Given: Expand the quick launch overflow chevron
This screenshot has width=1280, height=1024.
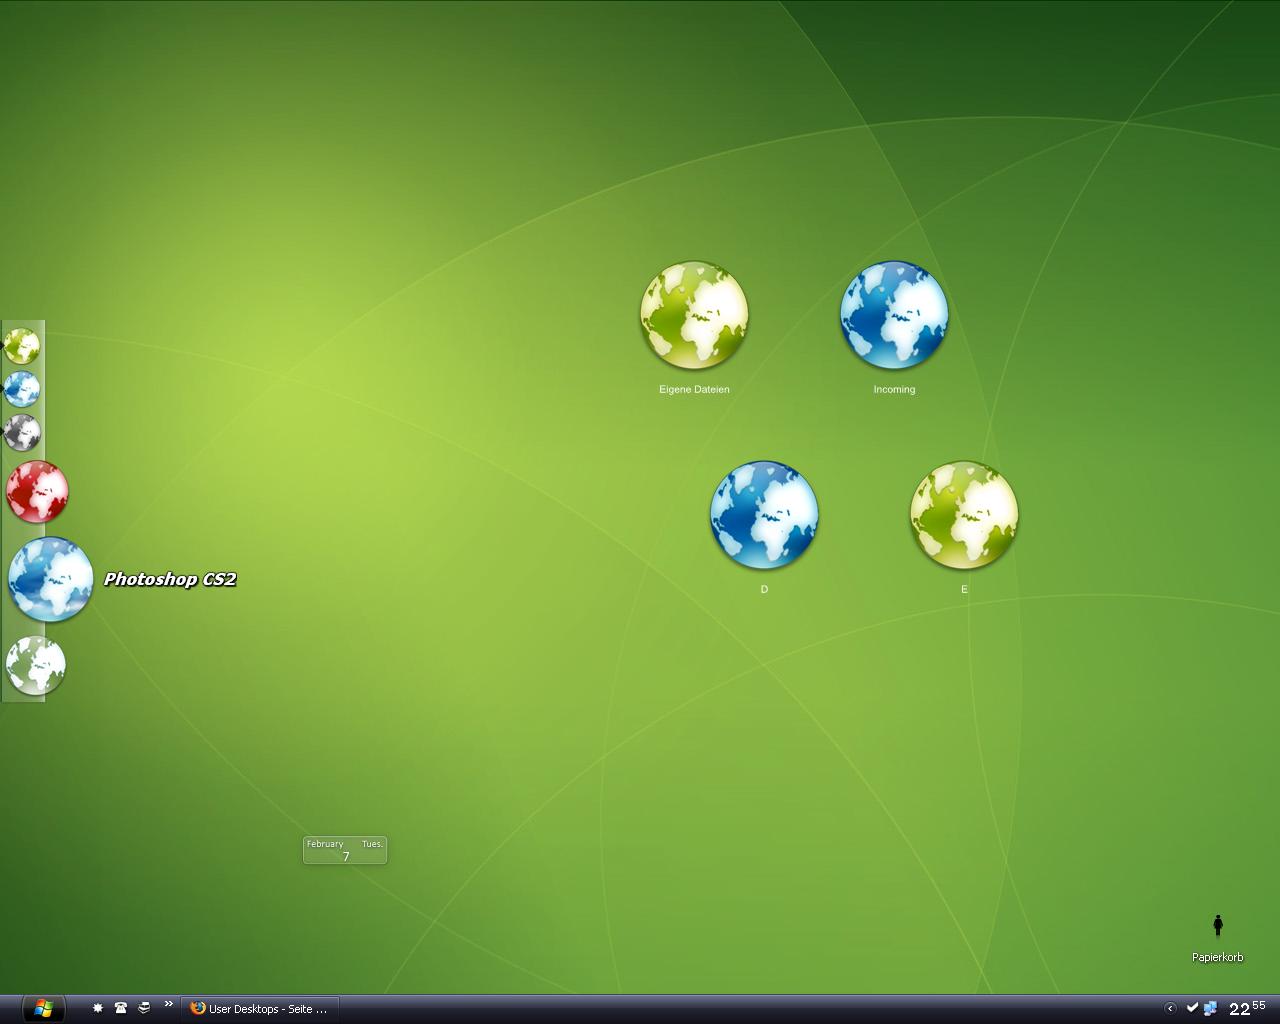Looking at the screenshot, I should pos(168,1004).
